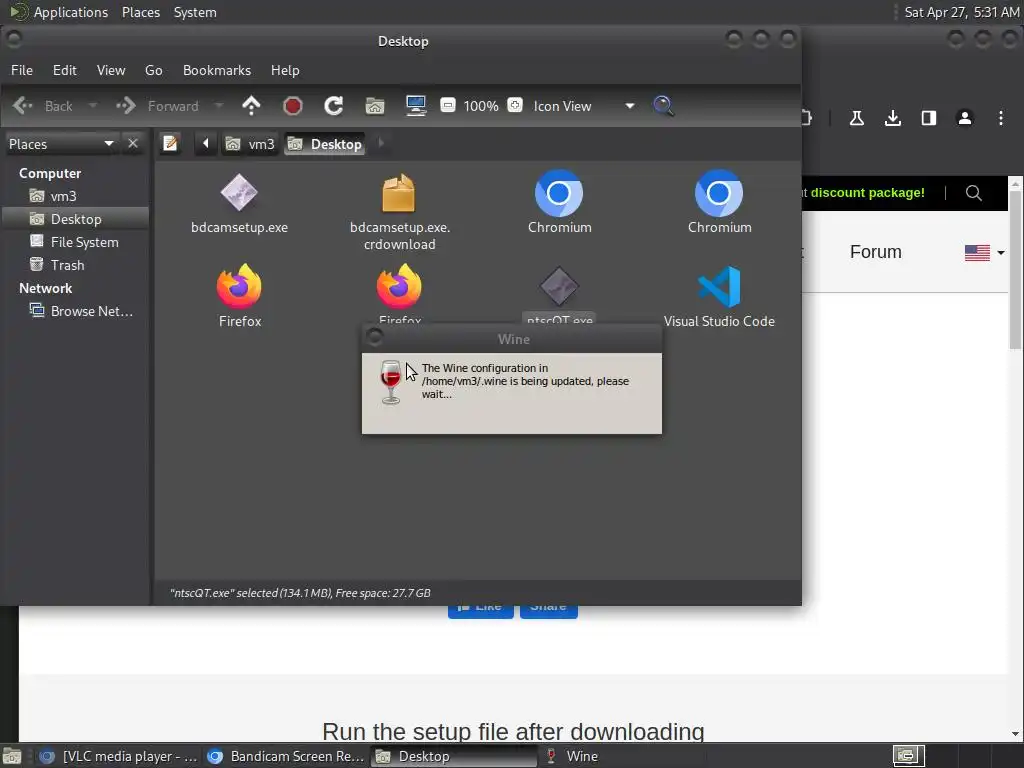Open the Go menu
The width and height of the screenshot is (1024, 768).
(x=153, y=70)
